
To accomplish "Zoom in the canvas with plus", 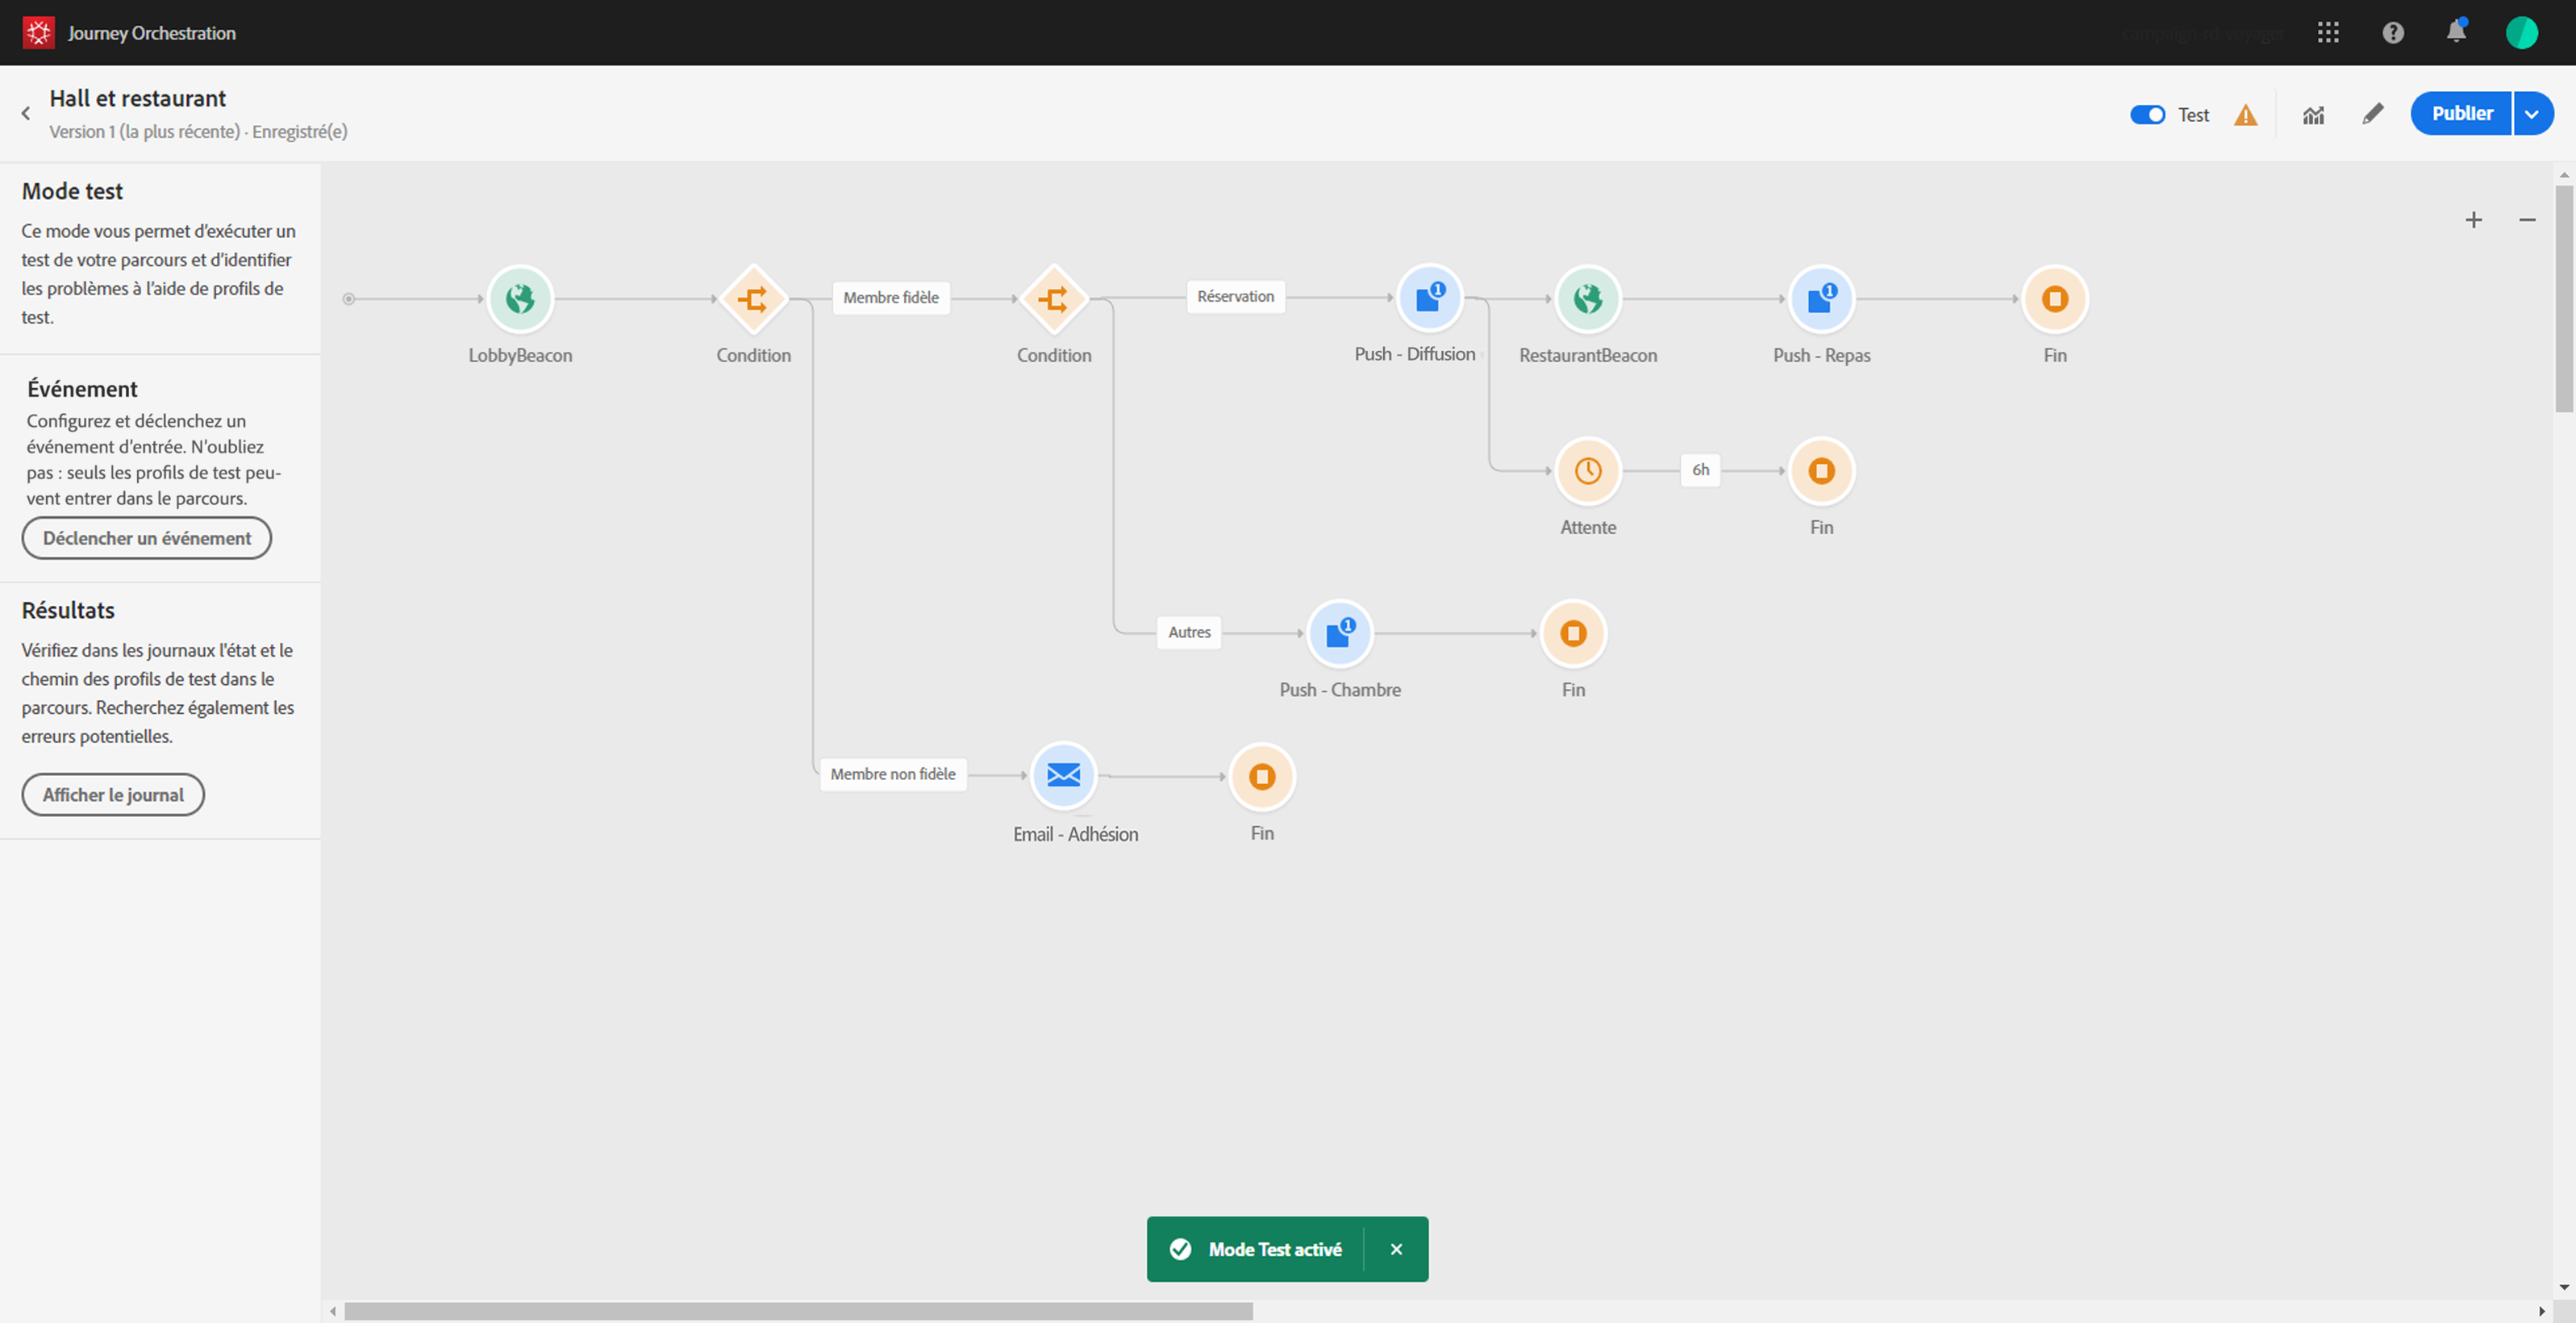I will click(2473, 220).
